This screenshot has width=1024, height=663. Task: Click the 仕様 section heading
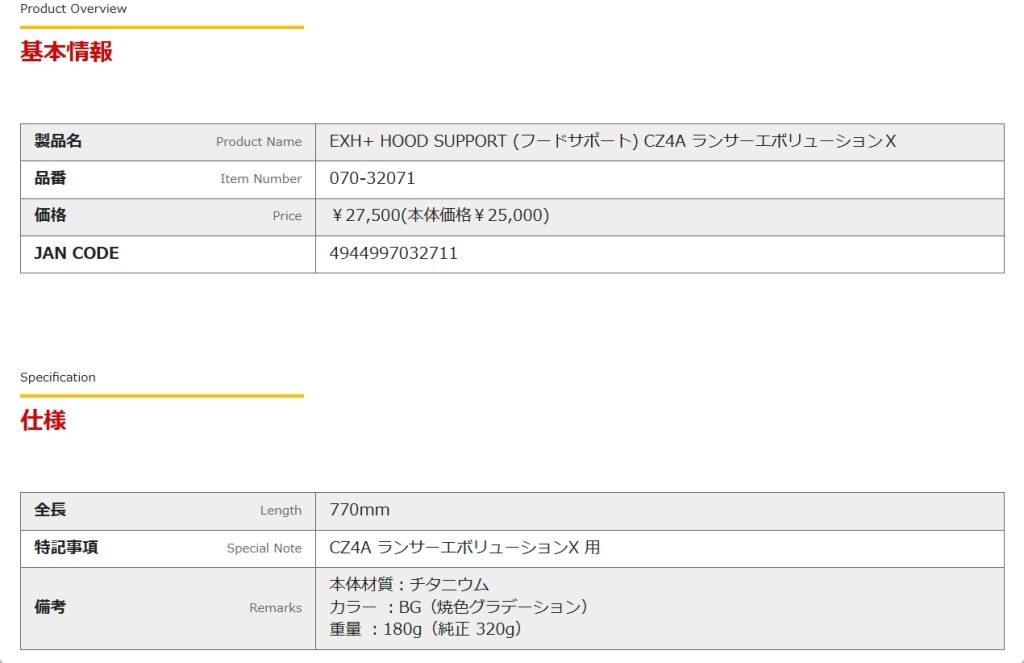click(43, 420)
